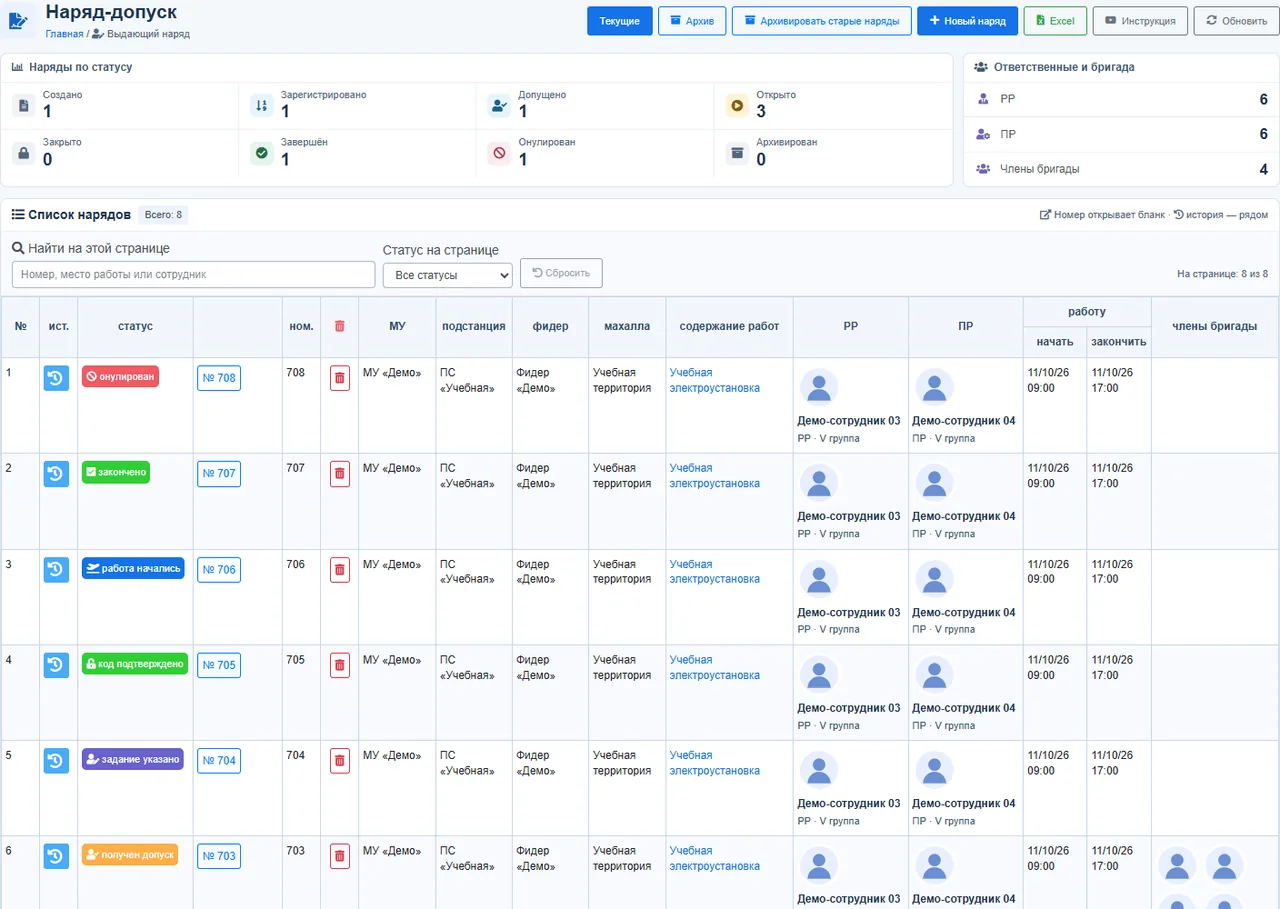This screenshot has height=909, width=1280.
Task: Open blank № 705
Action: pos(219,665)
